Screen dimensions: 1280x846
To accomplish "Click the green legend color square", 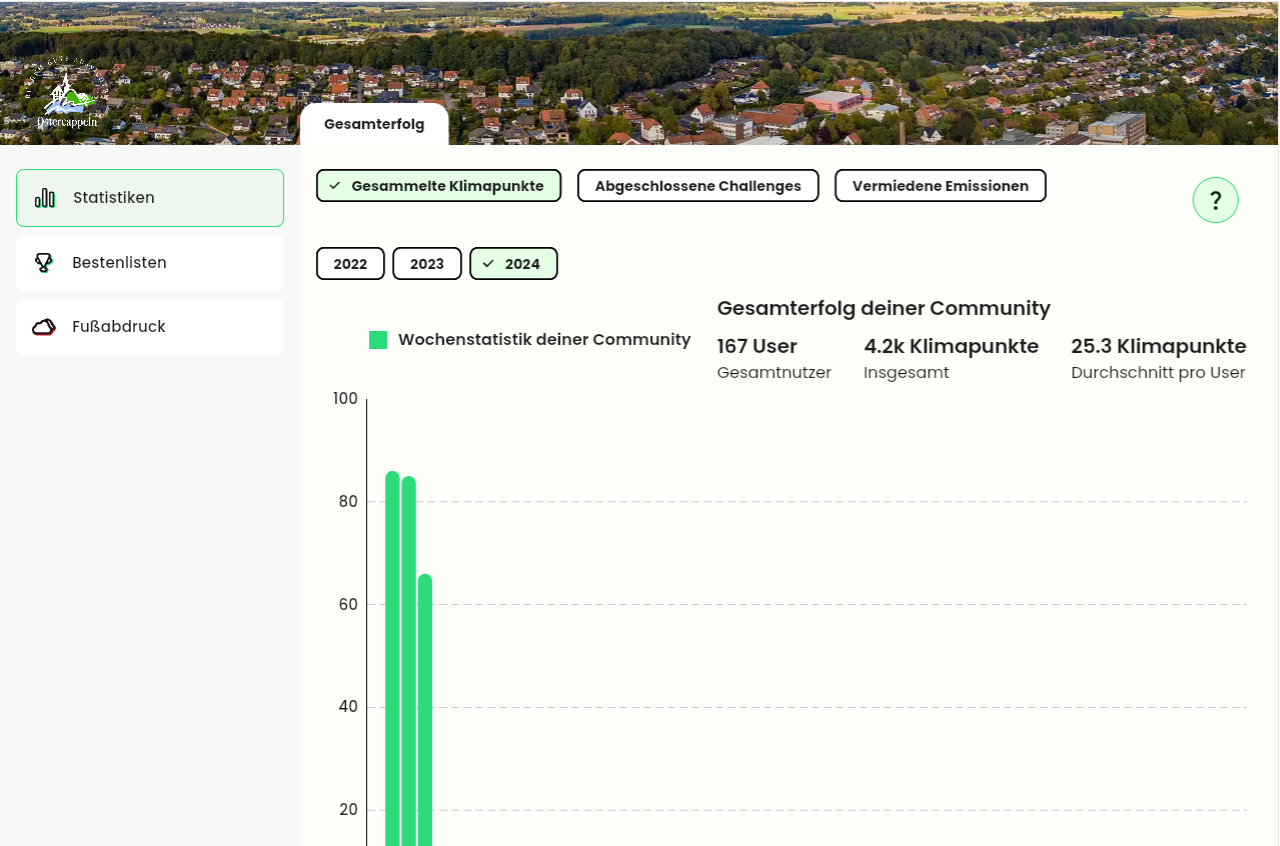I will click(378, 340).
